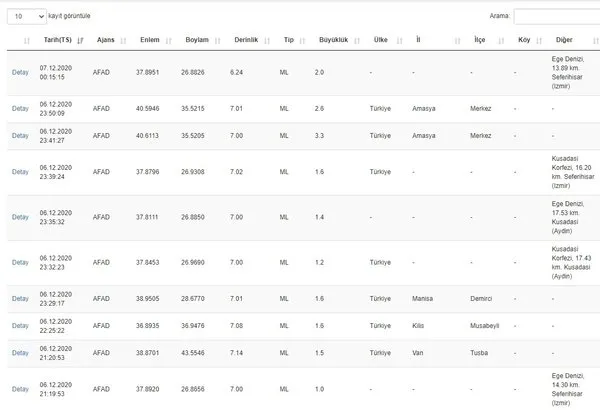Viewport: 600px width, 410px height.
Task: Click Detay link of the Kilis Musabeyli row
Action: coord(20,326)
